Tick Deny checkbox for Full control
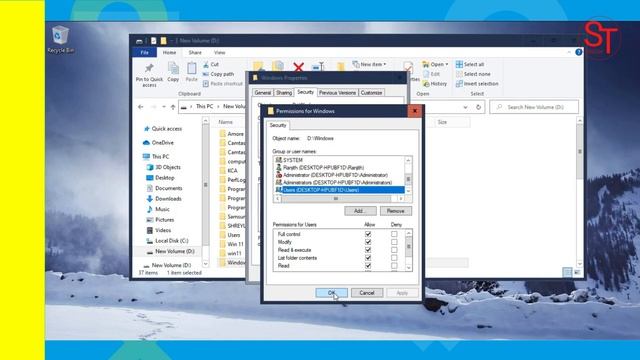Viewport: 640px width, 360px height. (x=394, y=234)
